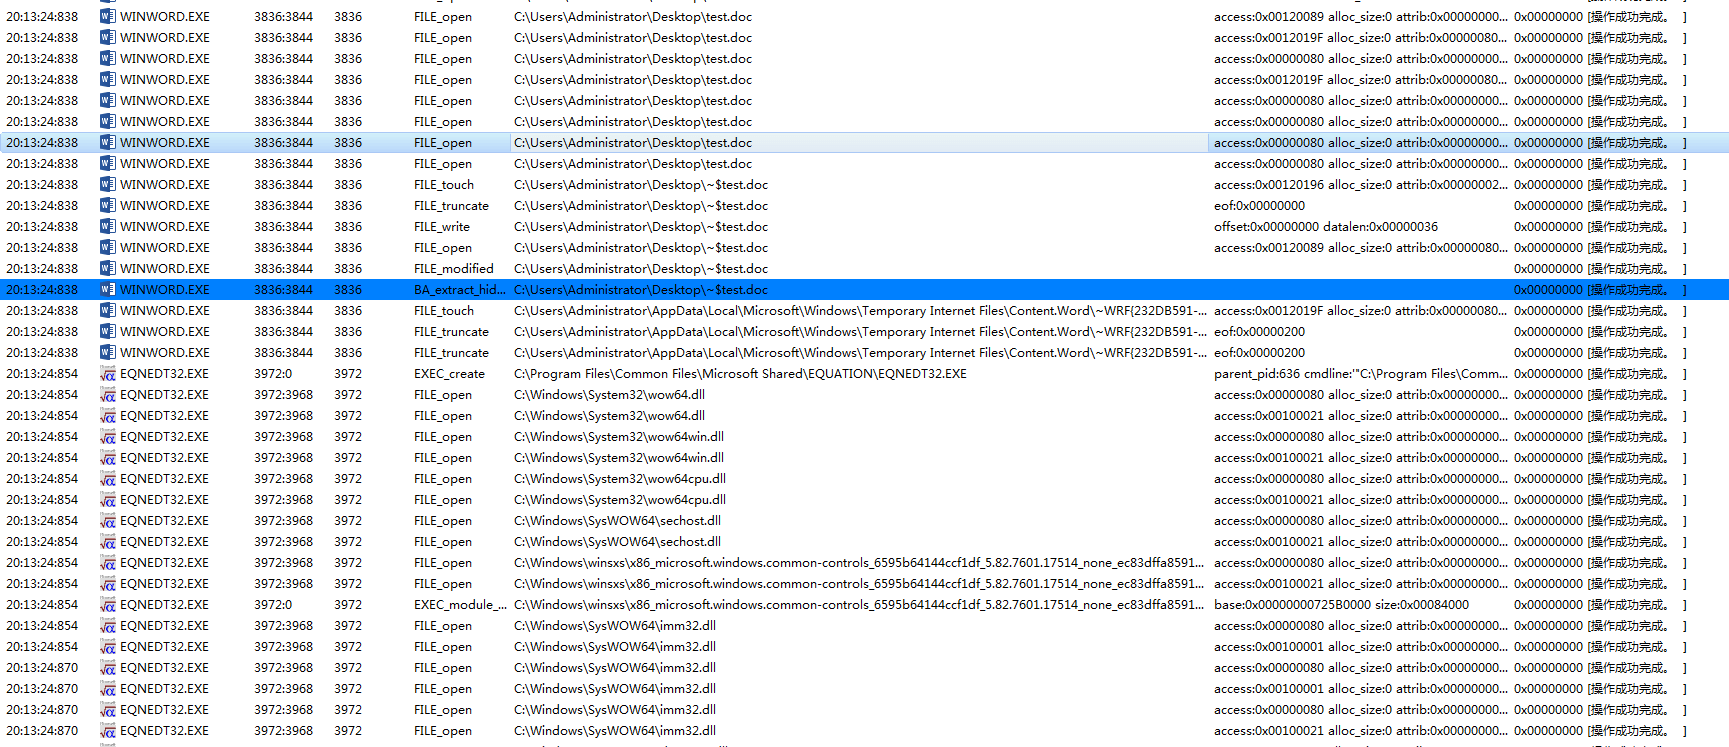Click the EQNEDT32 icon on the wow64win.dll access:0x00100021 row
The height and width of the screenshot is (747, 1729).
107,457
